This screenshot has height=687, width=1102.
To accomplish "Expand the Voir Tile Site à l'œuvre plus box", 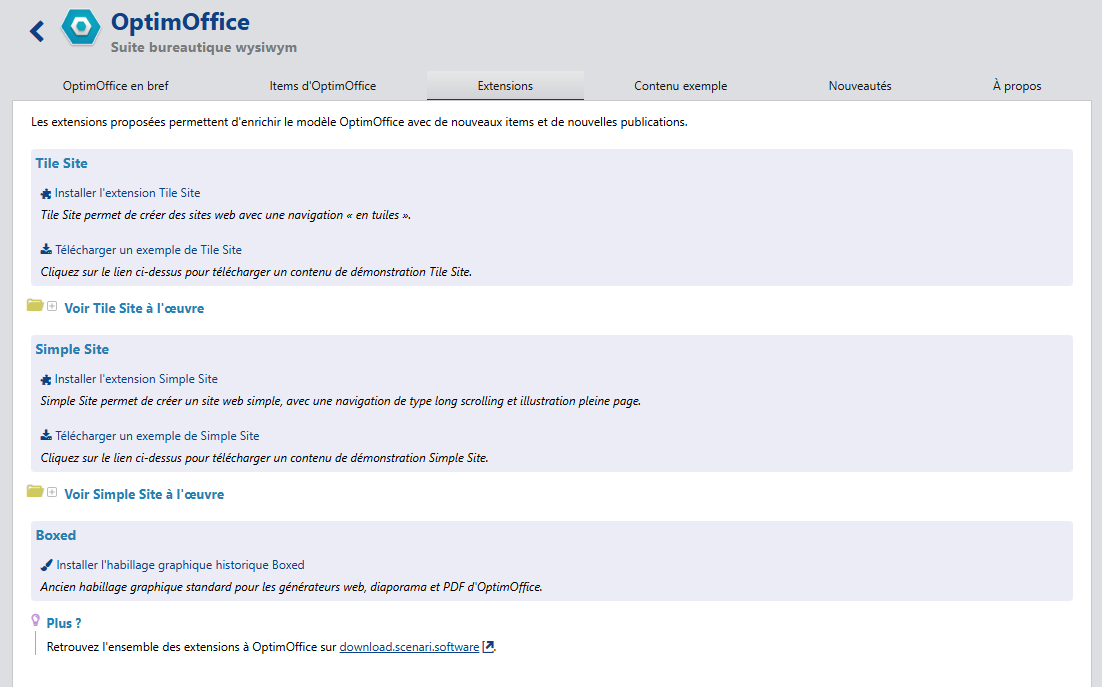I will coord(52,306).
